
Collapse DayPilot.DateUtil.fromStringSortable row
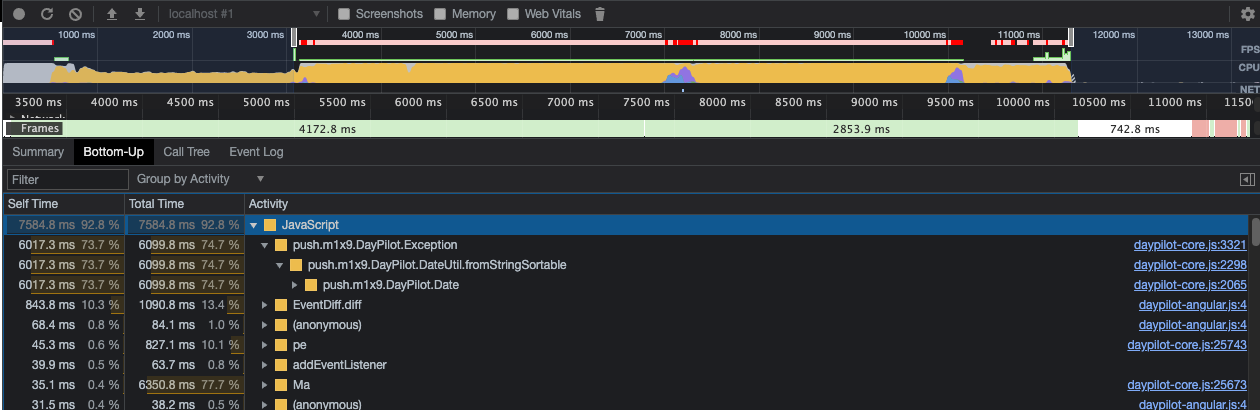[x=280, y=265]
